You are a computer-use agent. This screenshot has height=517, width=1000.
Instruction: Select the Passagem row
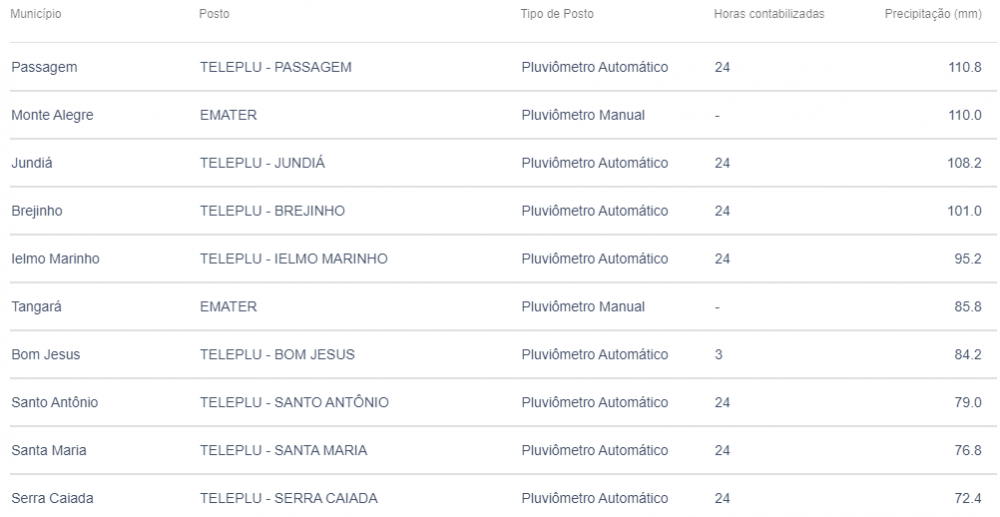click(45, 67)
